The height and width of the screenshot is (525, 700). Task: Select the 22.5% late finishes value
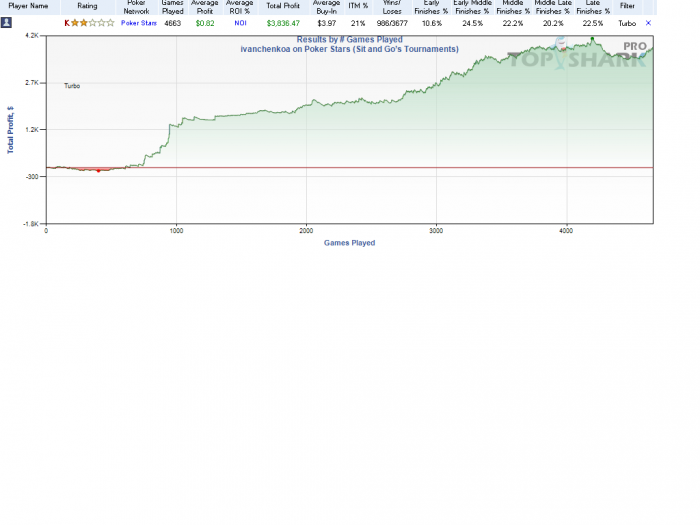(593, 23)
